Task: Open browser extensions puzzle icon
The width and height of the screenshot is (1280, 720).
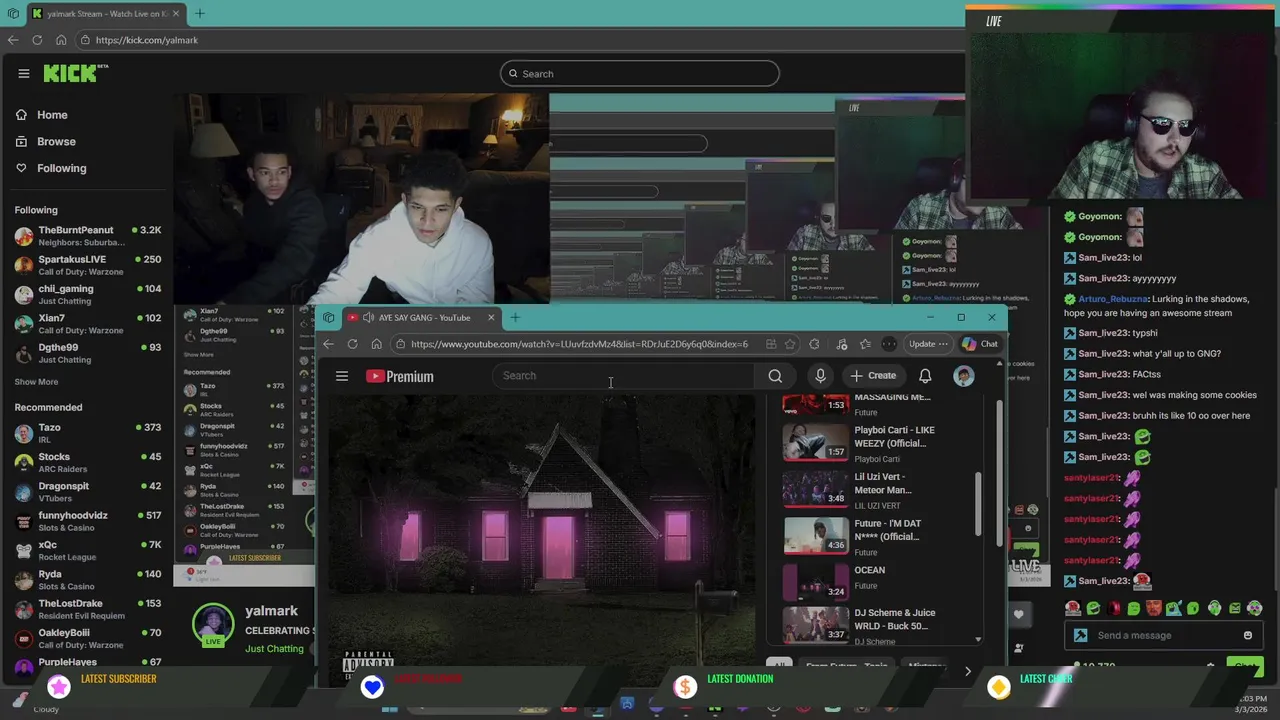Action: pos(814,344)
